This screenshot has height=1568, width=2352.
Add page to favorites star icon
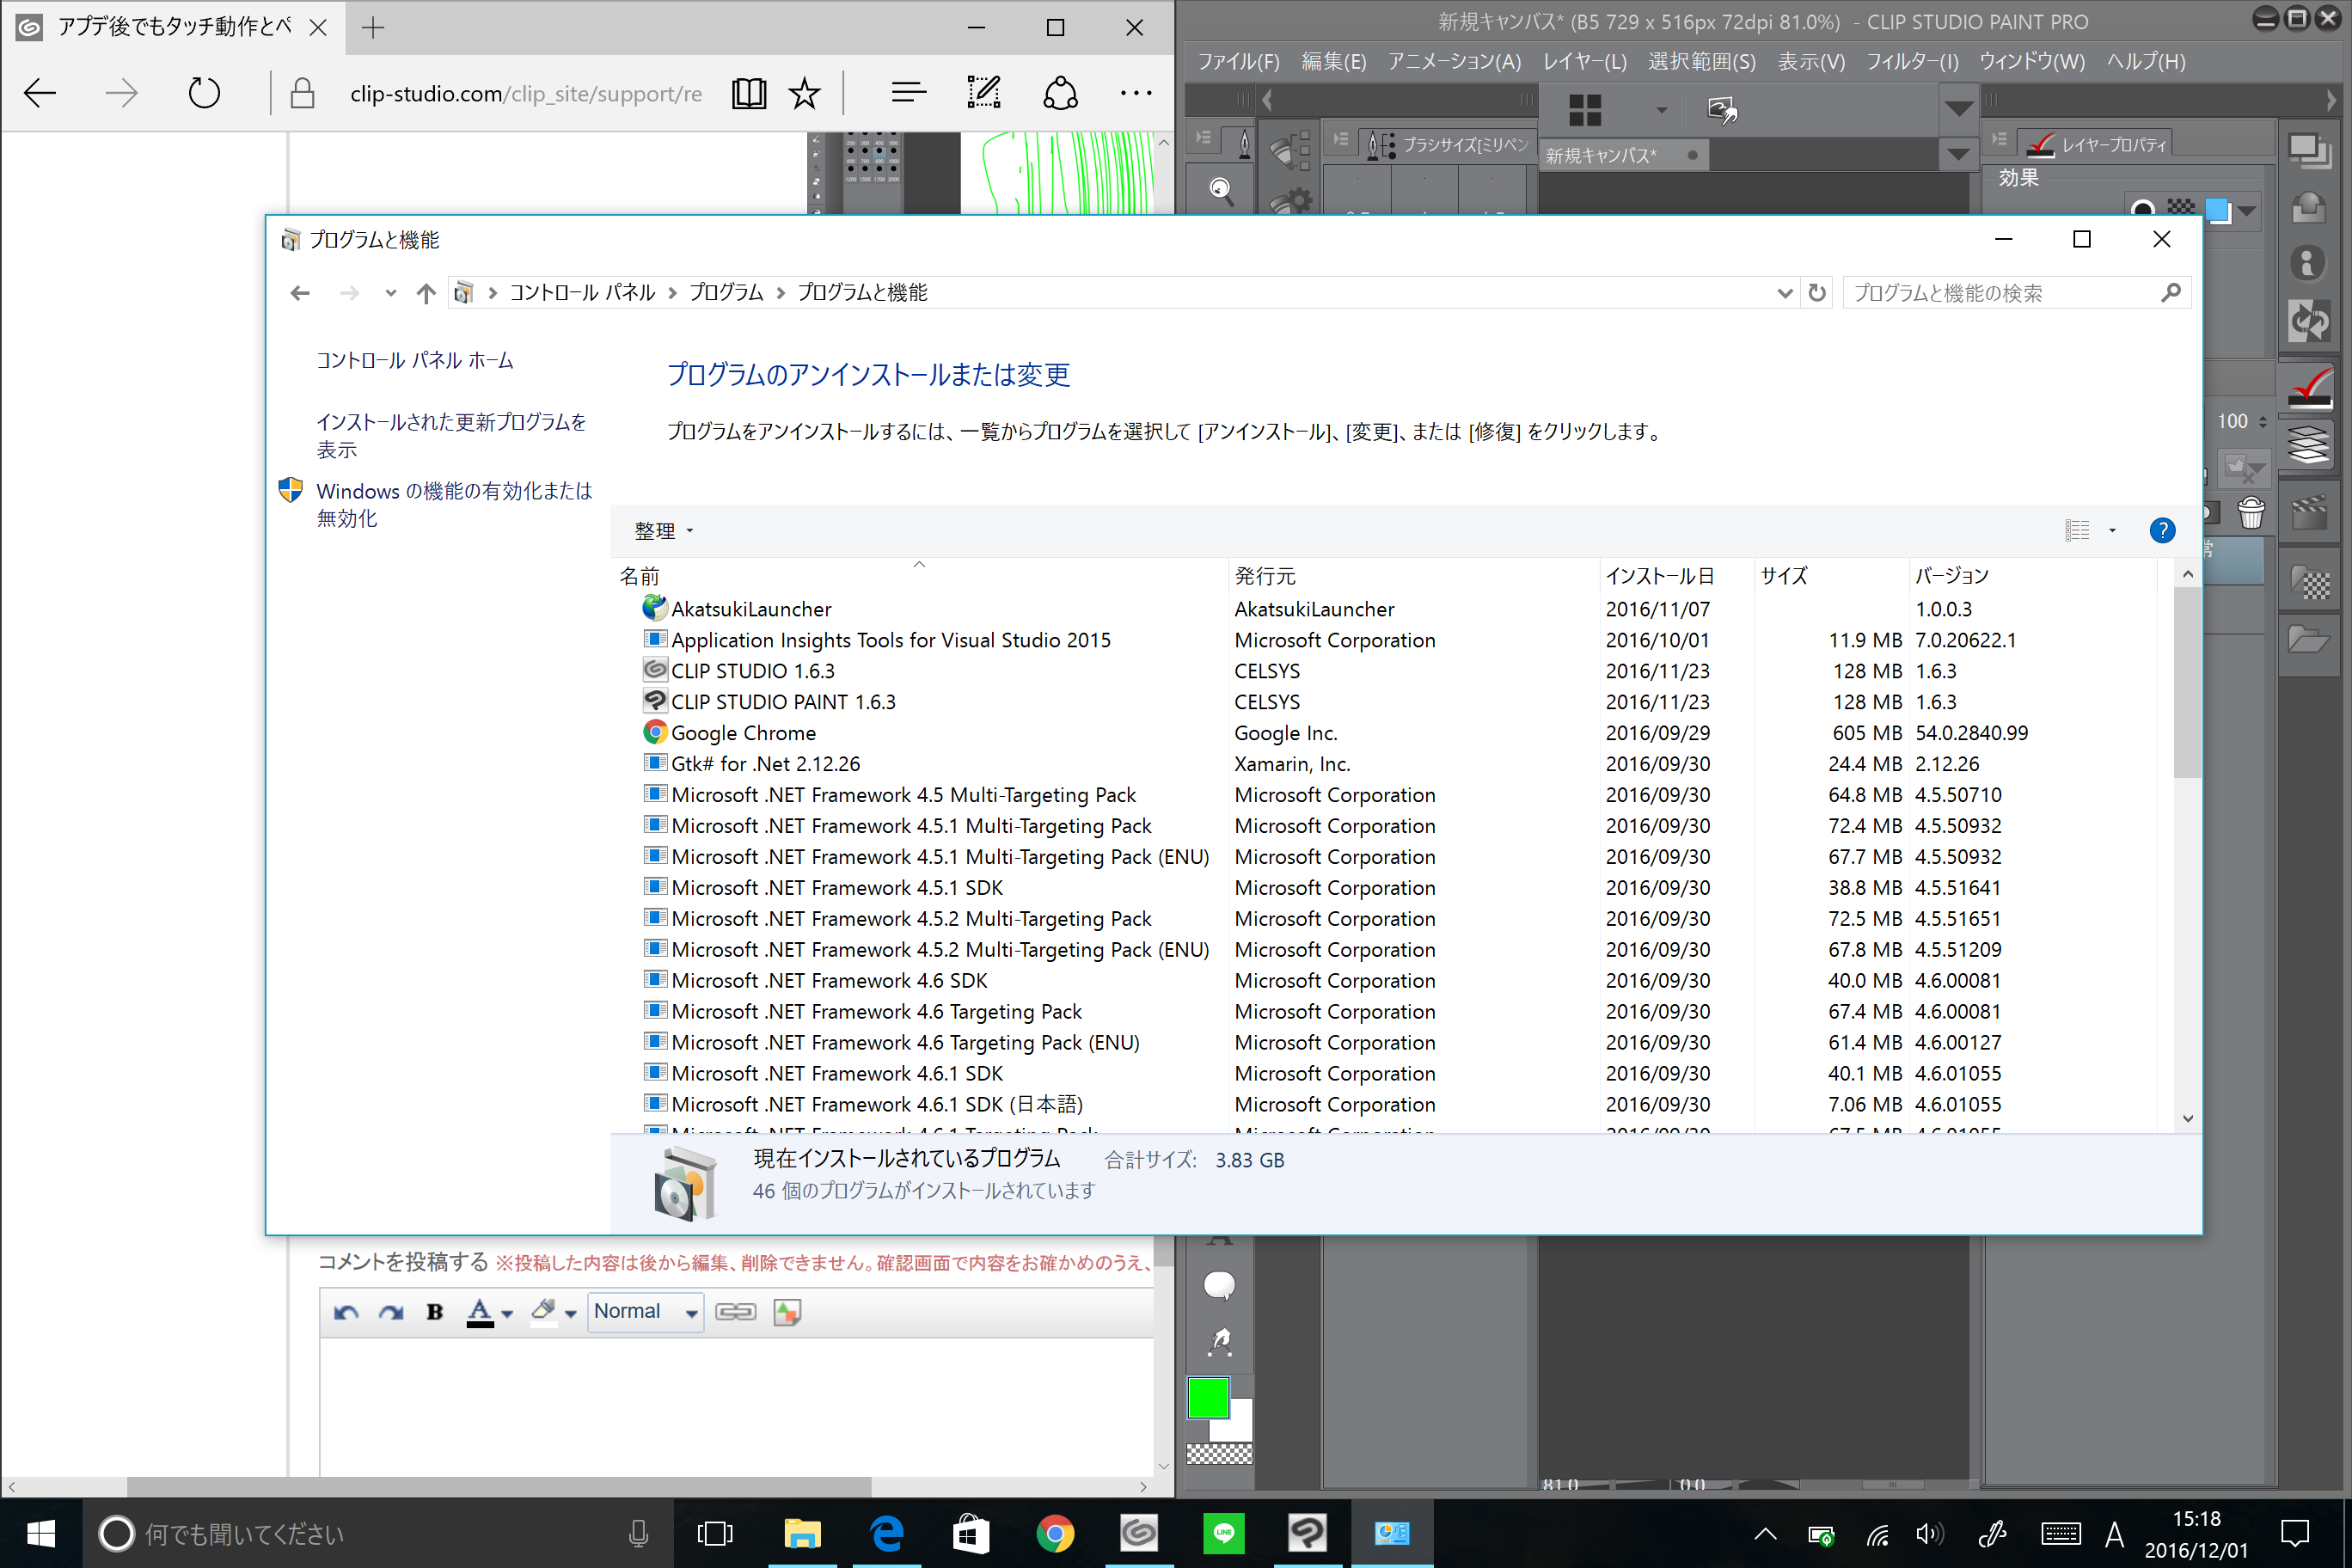(804, 94)
